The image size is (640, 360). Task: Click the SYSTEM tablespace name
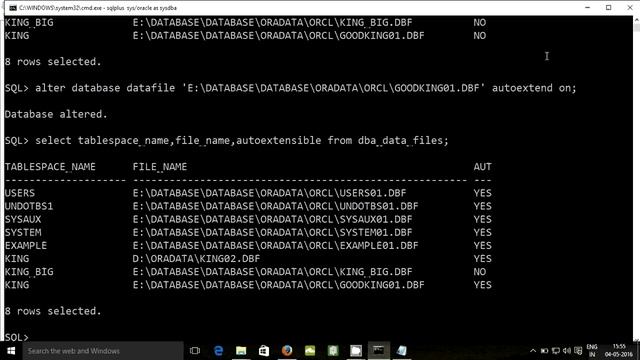tap(23, 232)
